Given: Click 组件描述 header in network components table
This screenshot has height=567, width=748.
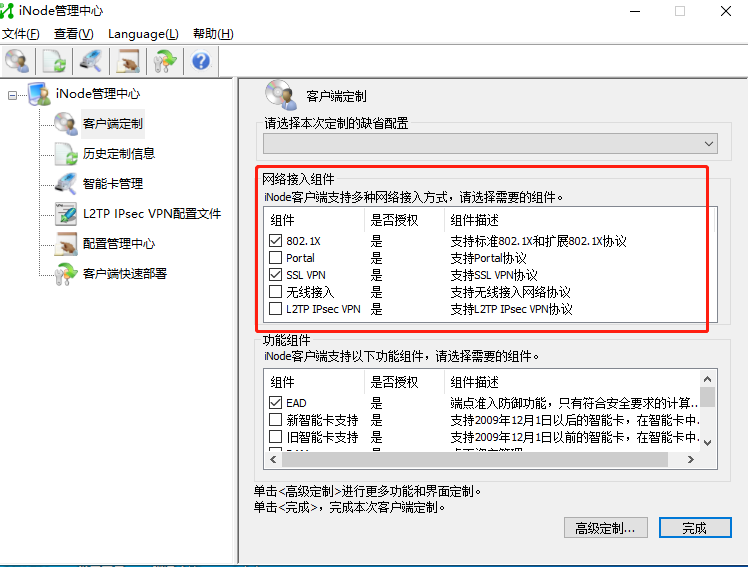Looking at the screenshot, I should pos(474,220).
